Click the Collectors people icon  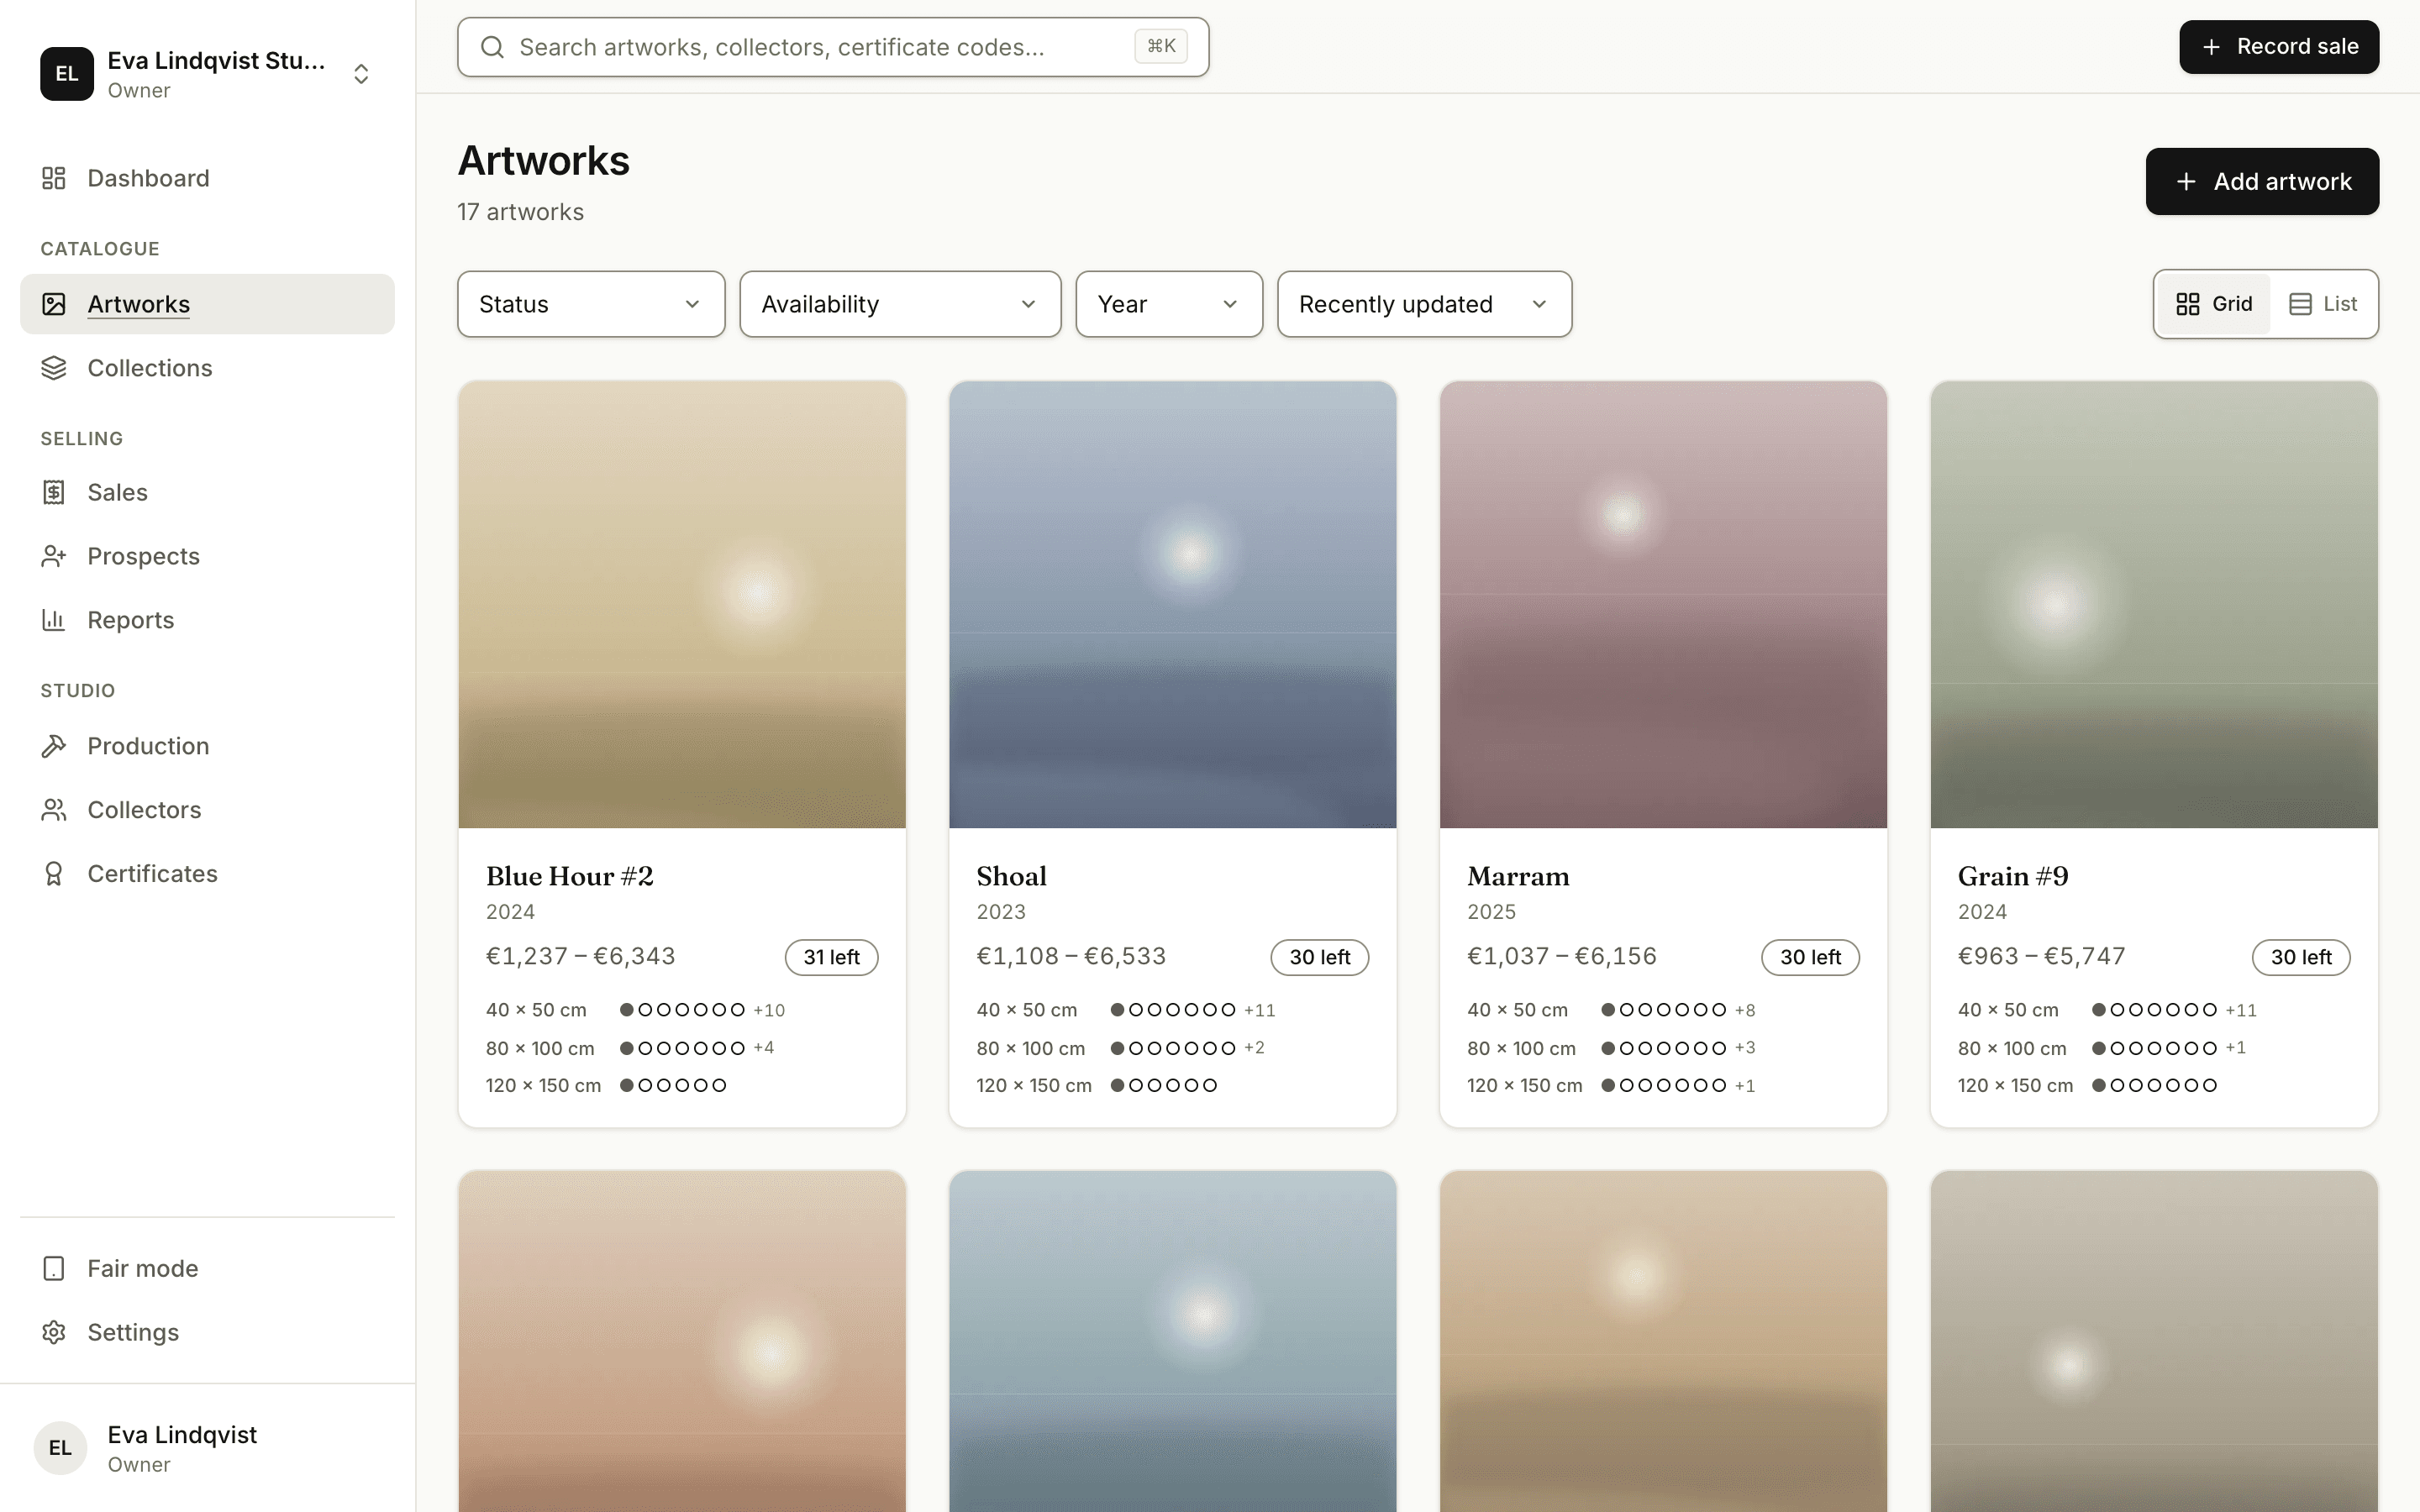(x=54, y=810)
